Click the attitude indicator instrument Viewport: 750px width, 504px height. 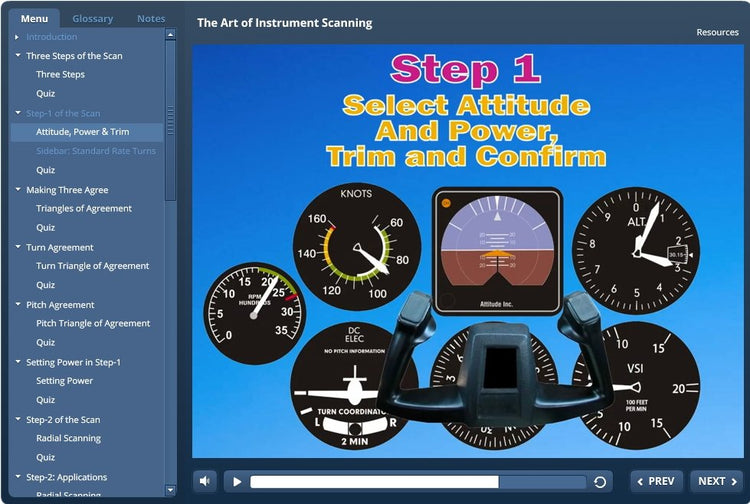tap(496, 248)
